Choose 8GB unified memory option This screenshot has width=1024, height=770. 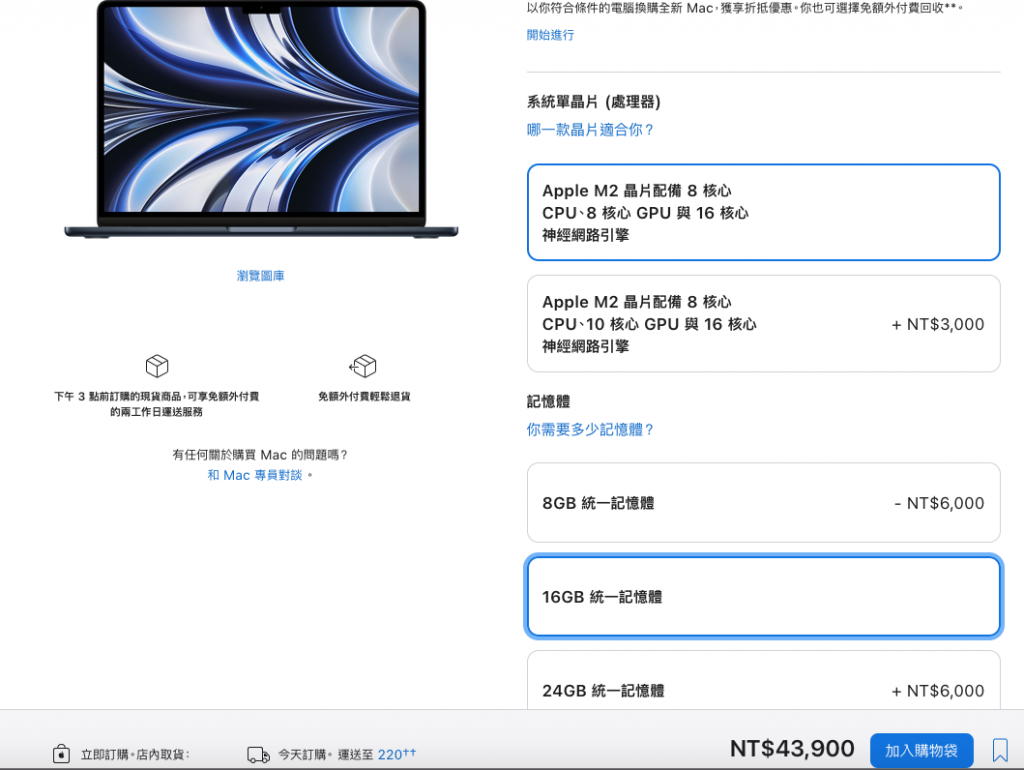pyautogui.click(x=763, y=503)
